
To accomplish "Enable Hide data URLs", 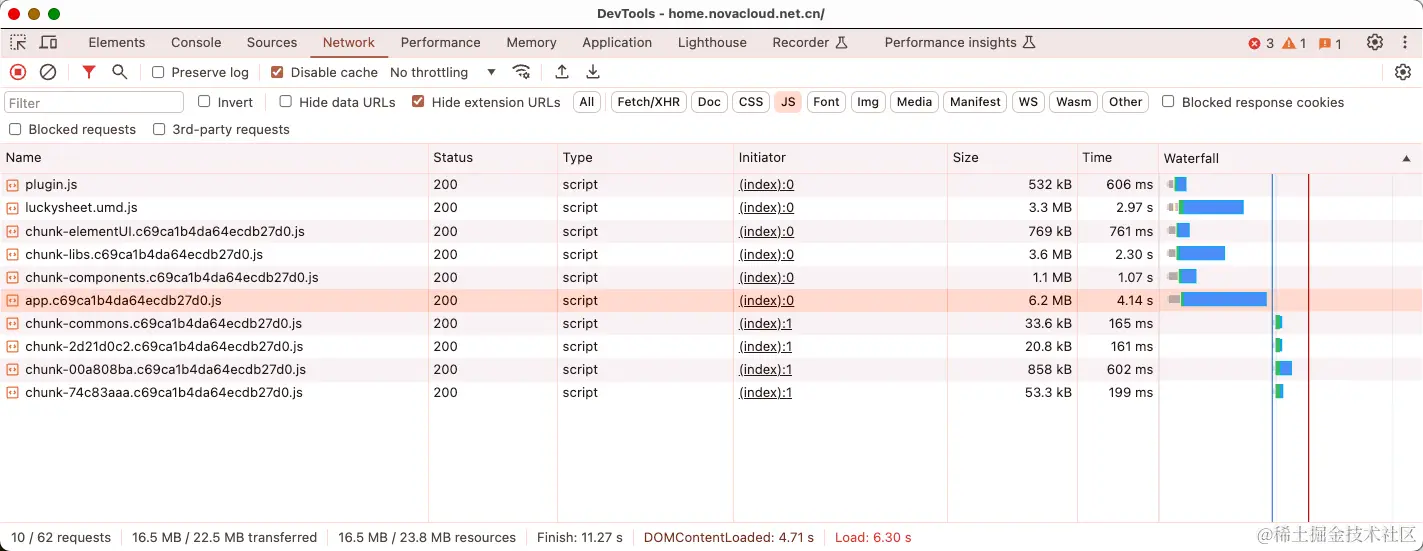I will [x=285, y=101].
